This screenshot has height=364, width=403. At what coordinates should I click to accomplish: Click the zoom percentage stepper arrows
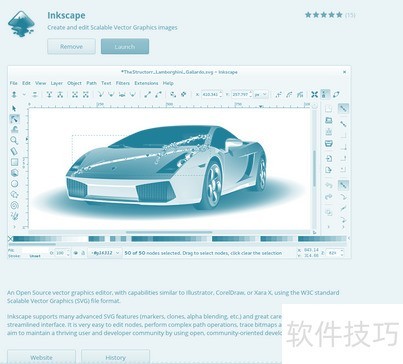[x=342, y=253]
